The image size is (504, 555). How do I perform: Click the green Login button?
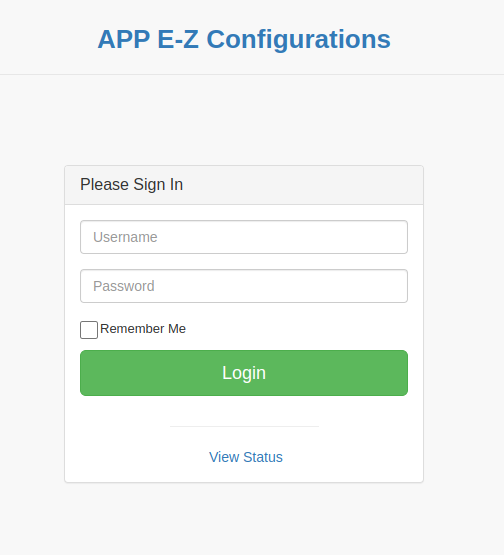click(244, 373)
